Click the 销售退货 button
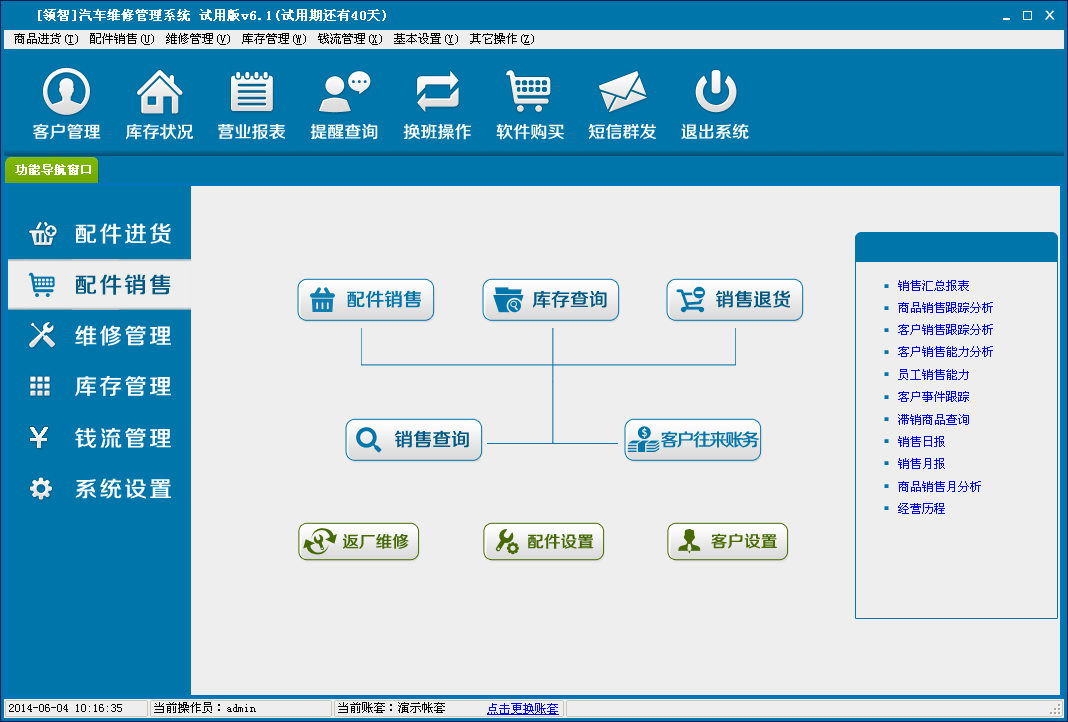The image size is (1068, 722). click(735, 300)
